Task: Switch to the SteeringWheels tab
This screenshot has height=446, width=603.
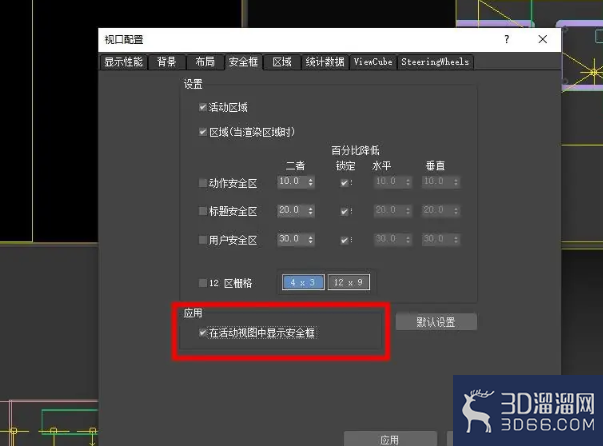Action: [435, 62]
